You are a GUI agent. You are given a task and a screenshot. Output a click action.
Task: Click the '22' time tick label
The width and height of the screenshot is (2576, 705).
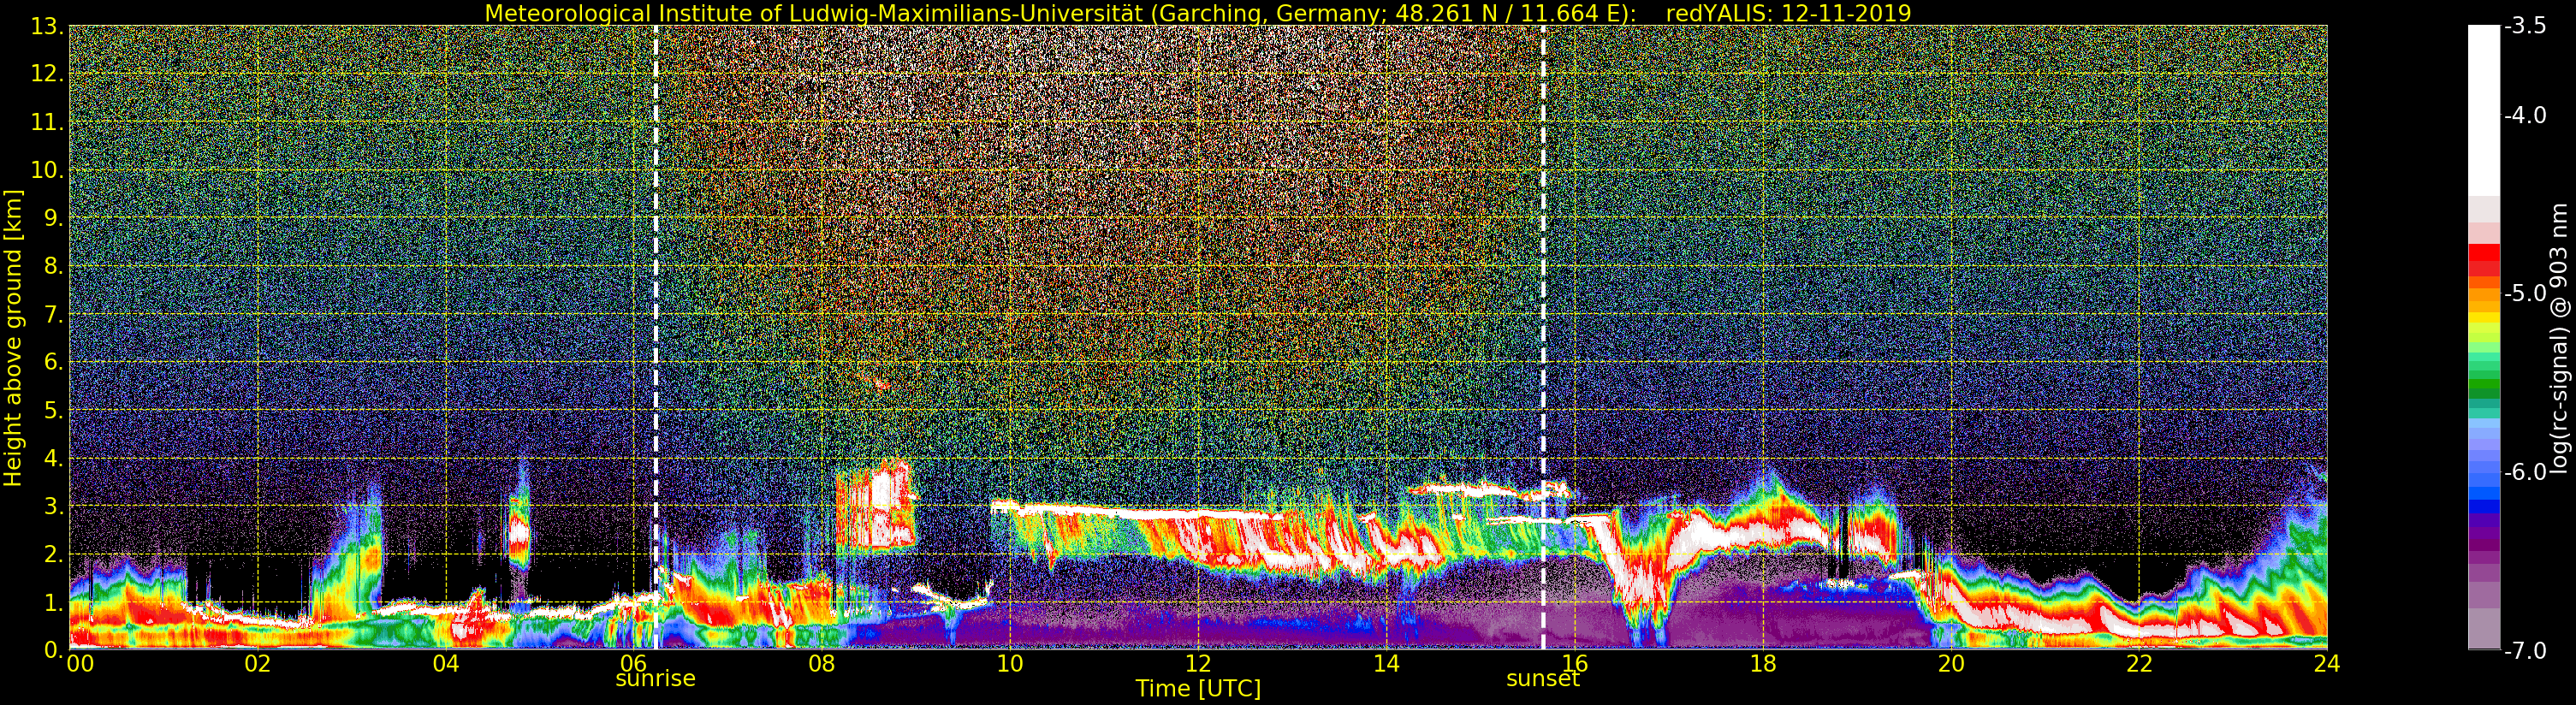tap(2138, 664)
